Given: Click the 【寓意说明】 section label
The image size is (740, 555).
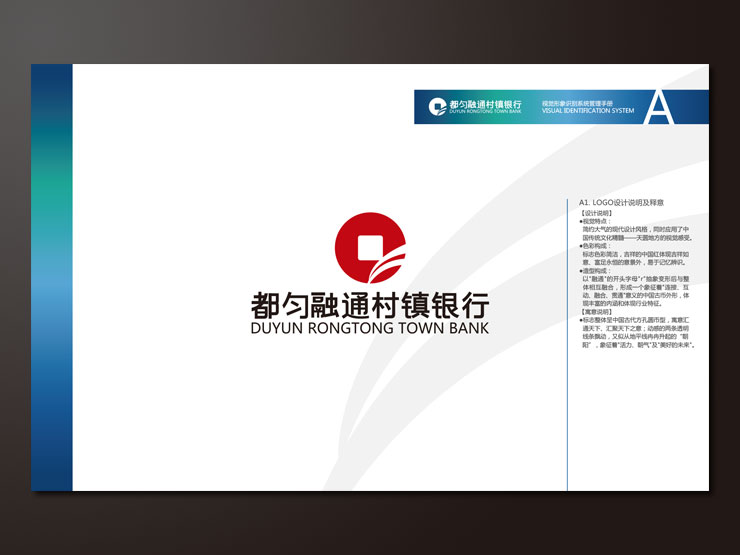Looking at the screenshot, I should coord(597,312).
